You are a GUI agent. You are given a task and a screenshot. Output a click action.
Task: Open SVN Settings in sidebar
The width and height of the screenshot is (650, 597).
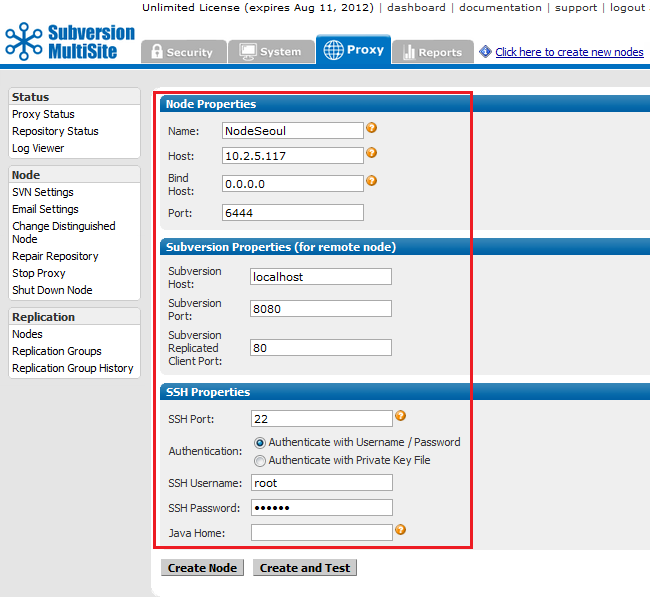[x=43, y=192]
